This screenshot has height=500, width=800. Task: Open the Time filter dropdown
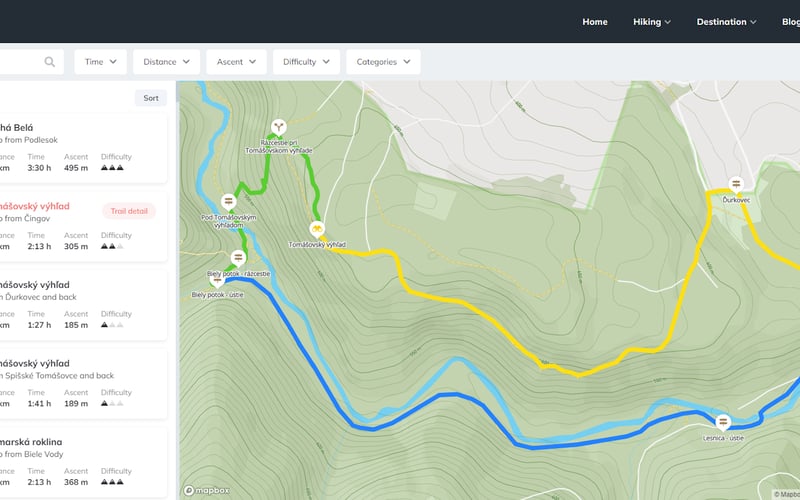(x=101, y=62)
